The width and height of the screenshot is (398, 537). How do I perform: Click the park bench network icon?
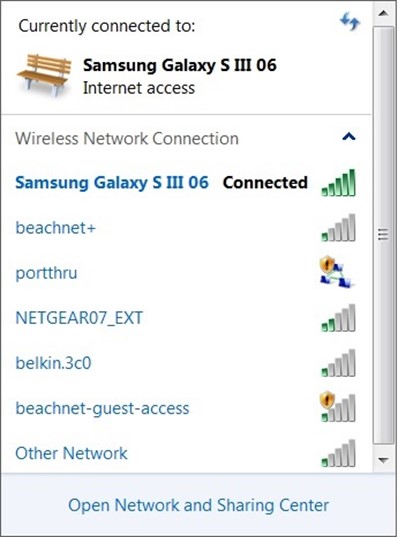click(44, 74)
